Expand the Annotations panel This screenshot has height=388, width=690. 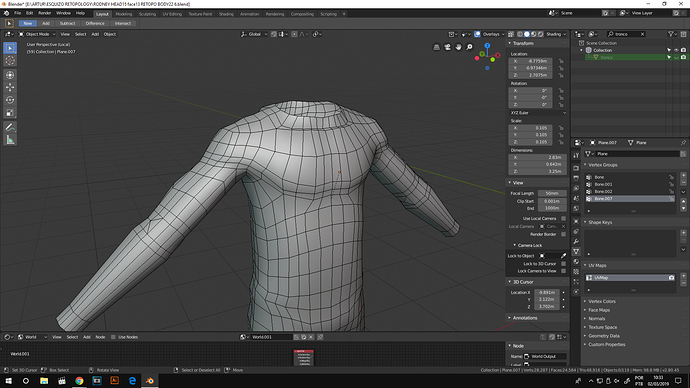525,318
